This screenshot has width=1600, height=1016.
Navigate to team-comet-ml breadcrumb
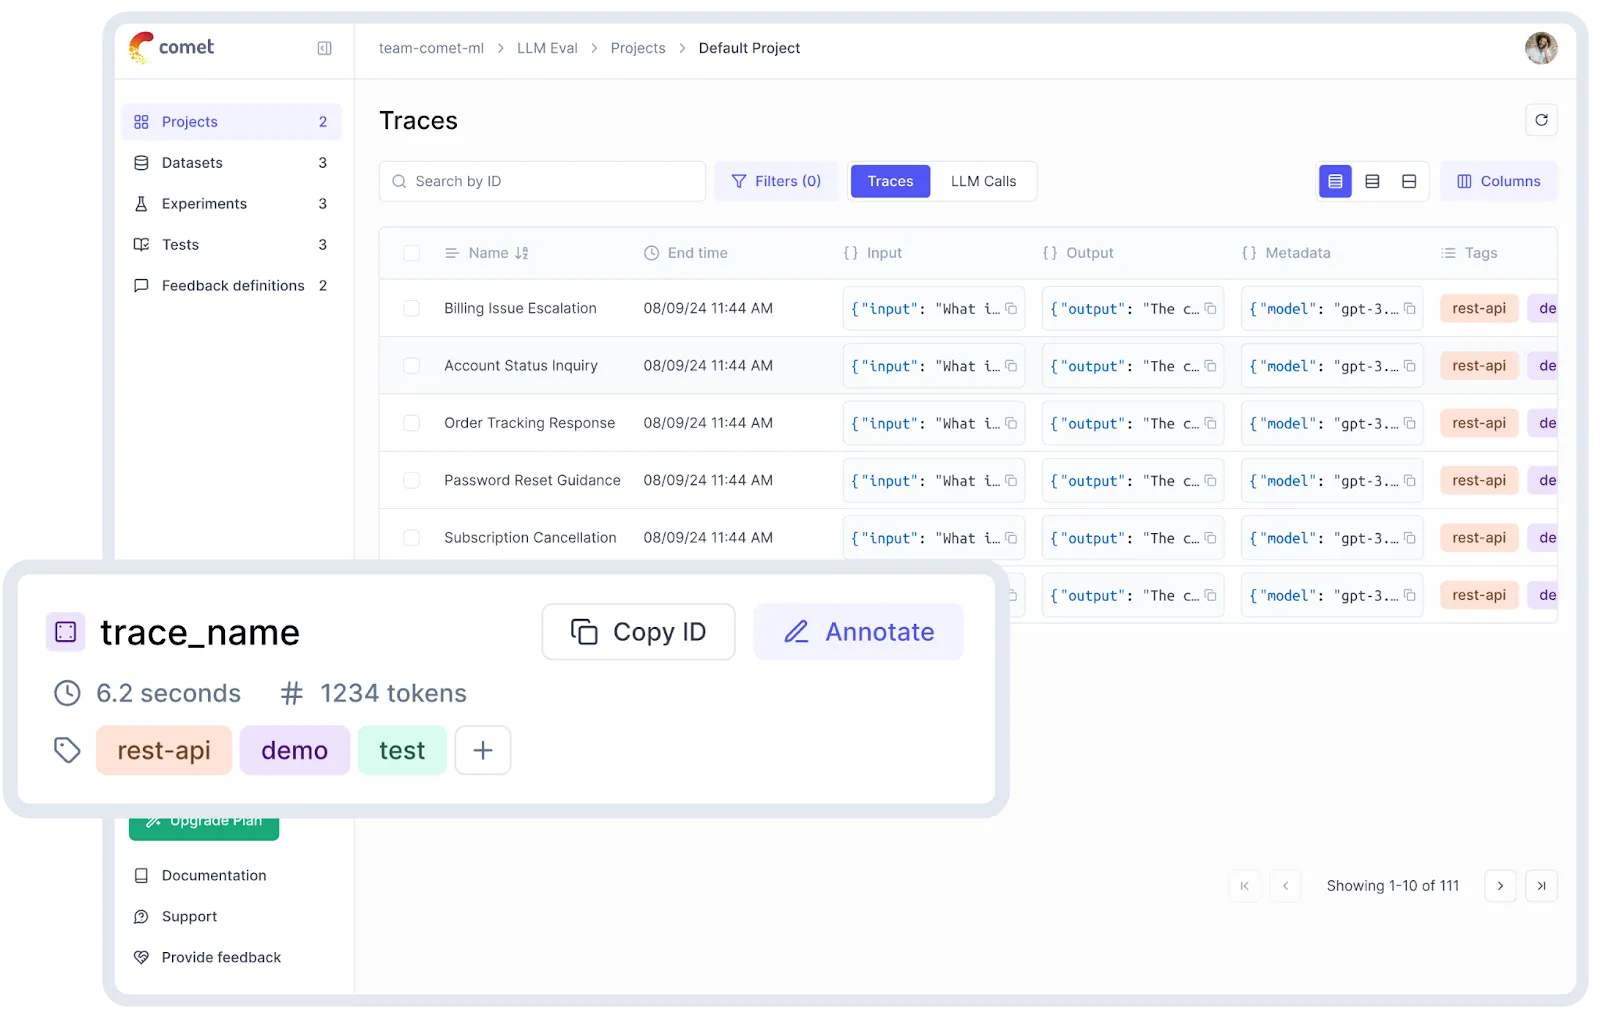pyautogui.click(x=431, y=48)
